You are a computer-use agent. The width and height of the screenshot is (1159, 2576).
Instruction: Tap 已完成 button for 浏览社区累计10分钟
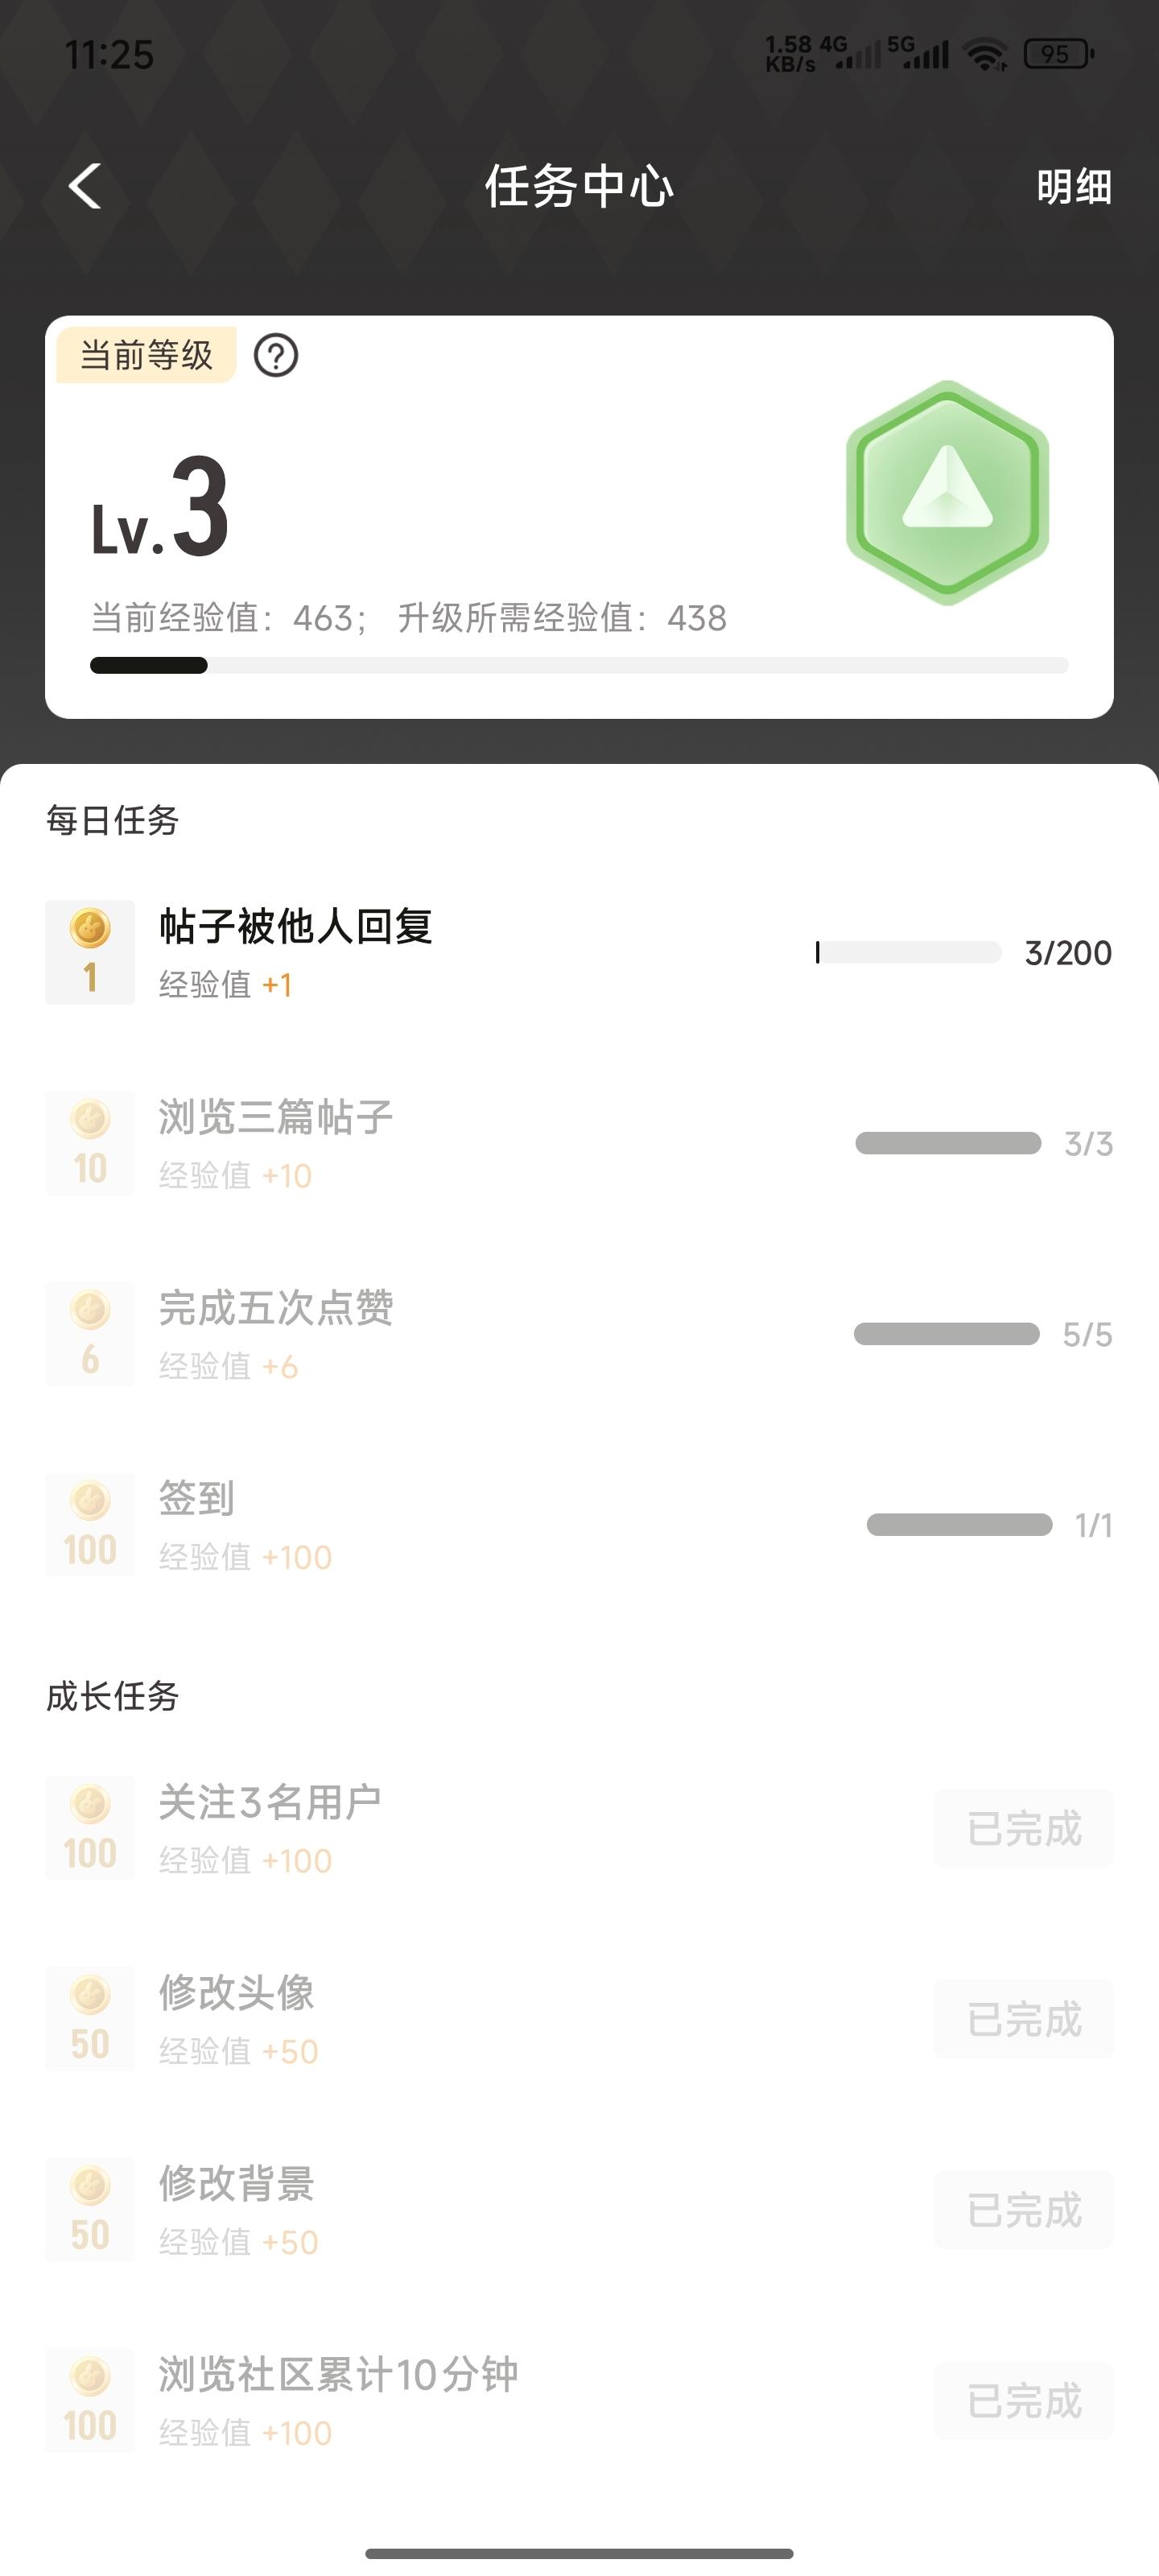coord(1023,2400)
